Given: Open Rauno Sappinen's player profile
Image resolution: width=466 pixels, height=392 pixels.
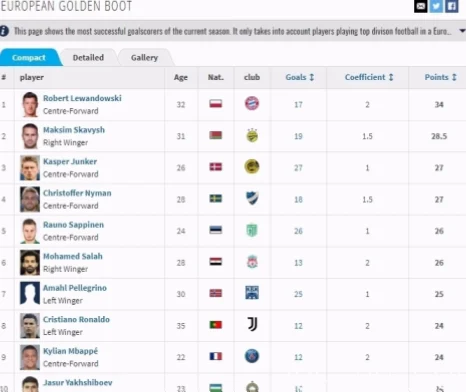Looking at the screenshot, I should 73,225.
